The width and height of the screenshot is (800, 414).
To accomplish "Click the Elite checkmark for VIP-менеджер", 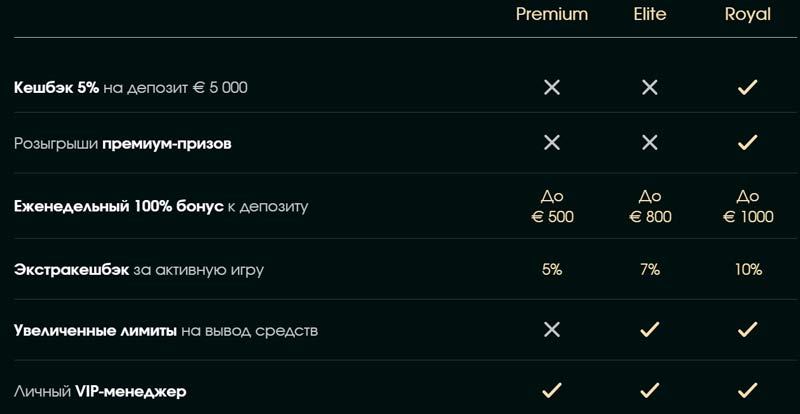I will (650, 390).
